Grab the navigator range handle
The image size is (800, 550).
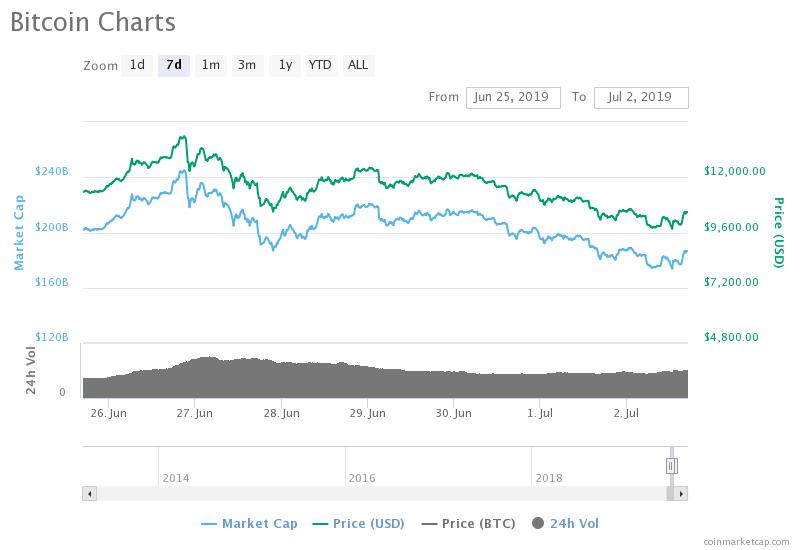[672, 466]
